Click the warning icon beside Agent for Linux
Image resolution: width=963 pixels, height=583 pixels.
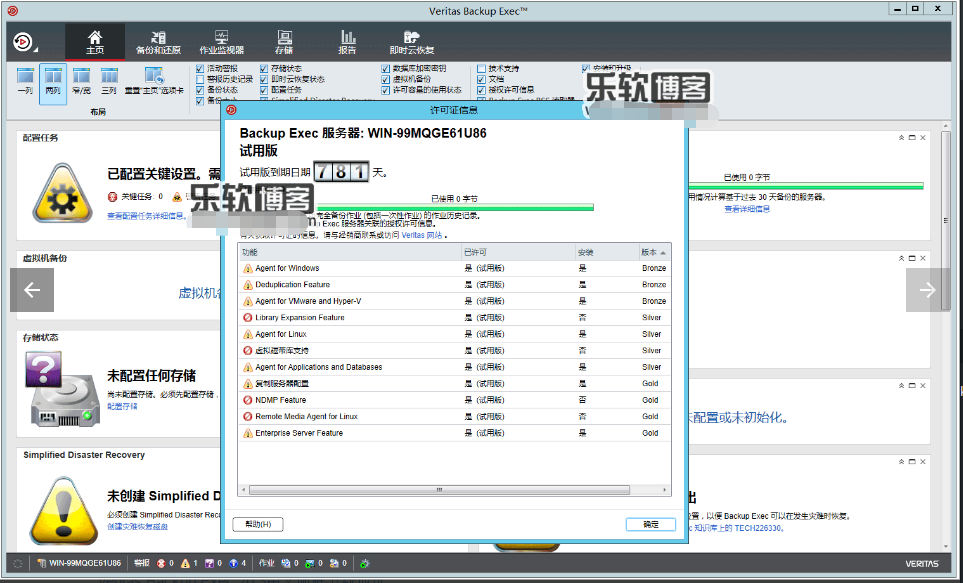(248, 334)
